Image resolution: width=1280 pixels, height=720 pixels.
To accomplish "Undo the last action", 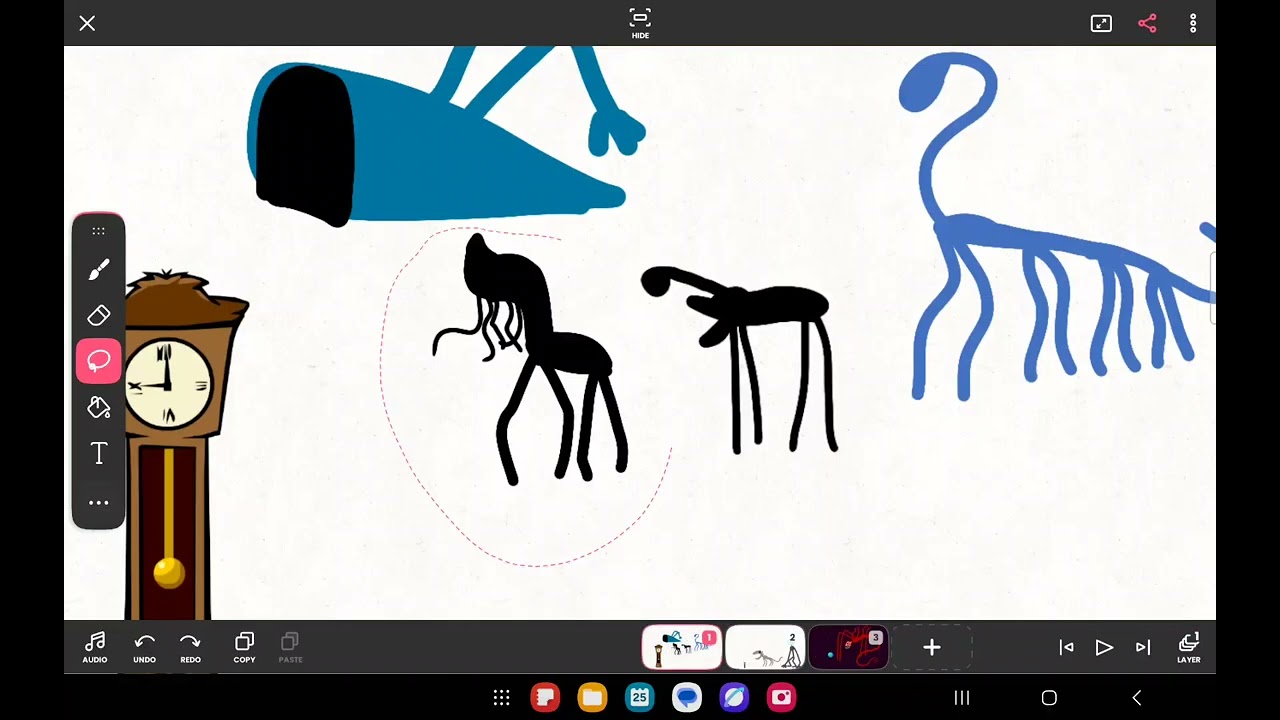I will coord(145,648).
